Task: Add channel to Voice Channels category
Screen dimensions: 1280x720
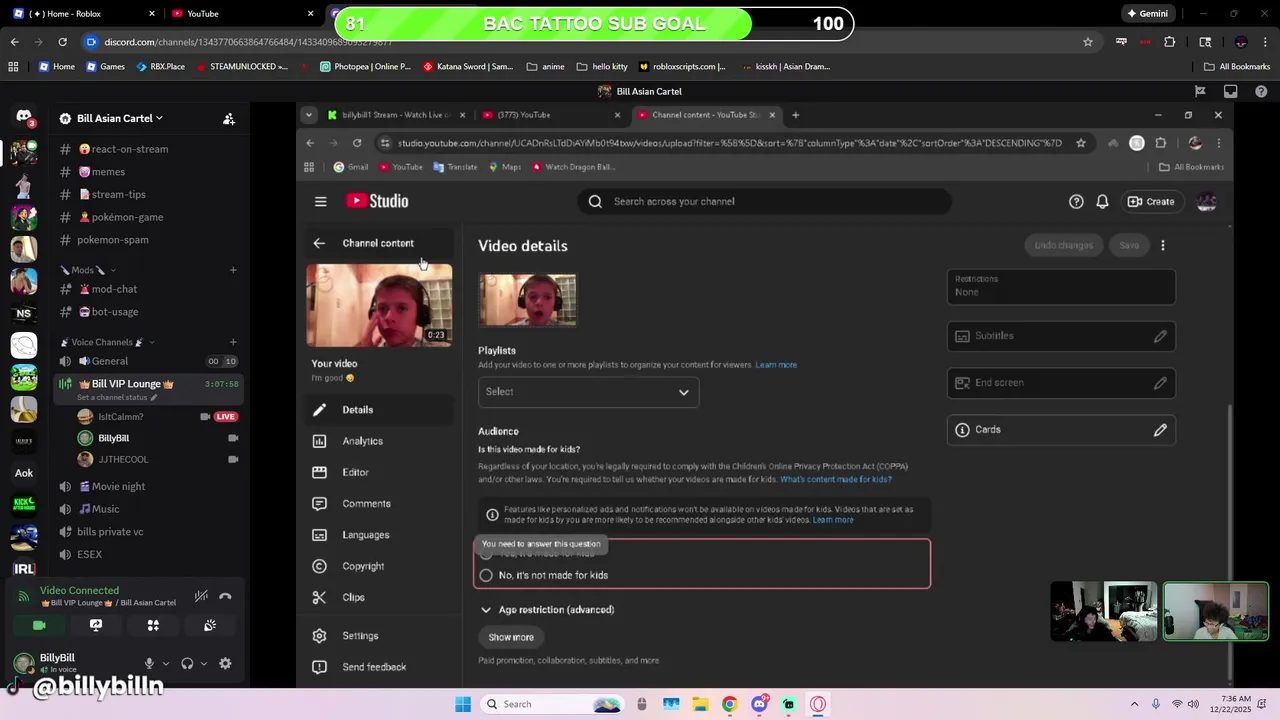Action: click(x=233, y=342)
